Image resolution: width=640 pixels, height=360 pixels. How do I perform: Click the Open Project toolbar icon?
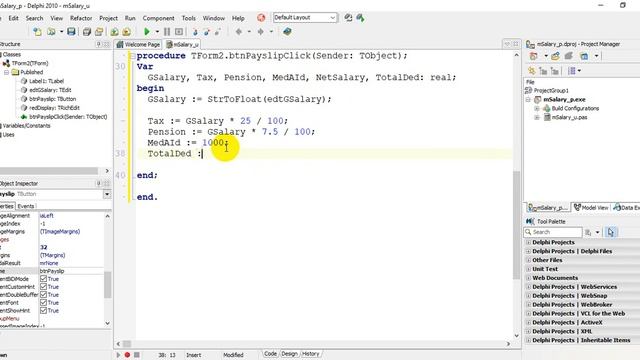99,31
